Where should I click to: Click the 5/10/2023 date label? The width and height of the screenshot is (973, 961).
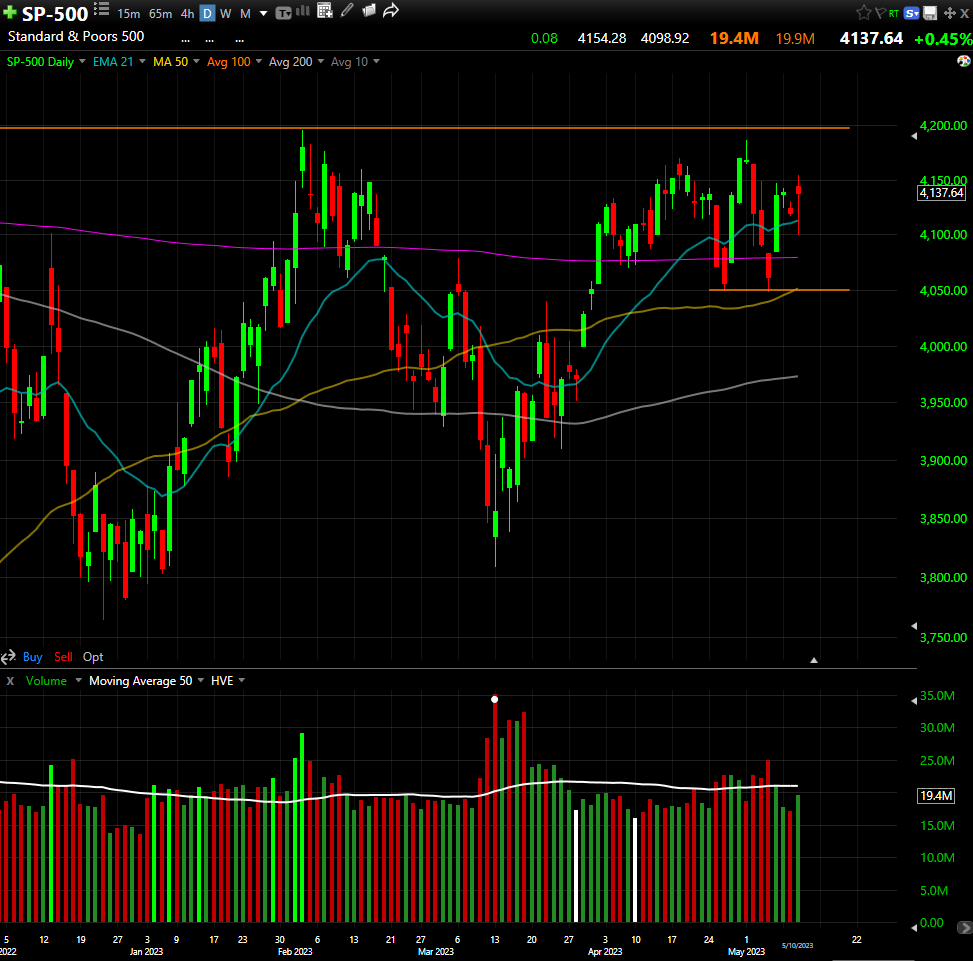(x=797, y=945)
